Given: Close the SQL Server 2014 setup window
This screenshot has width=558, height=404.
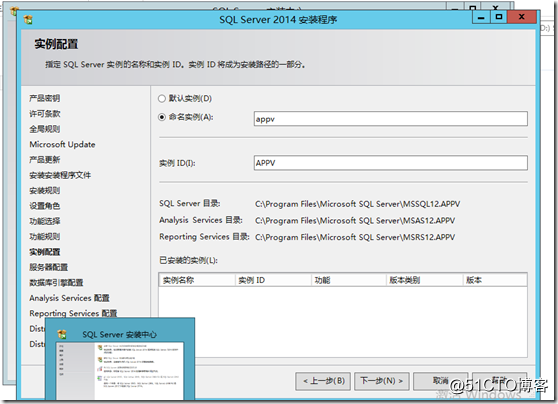Looking at the screenshot, I should coord(522,17).
